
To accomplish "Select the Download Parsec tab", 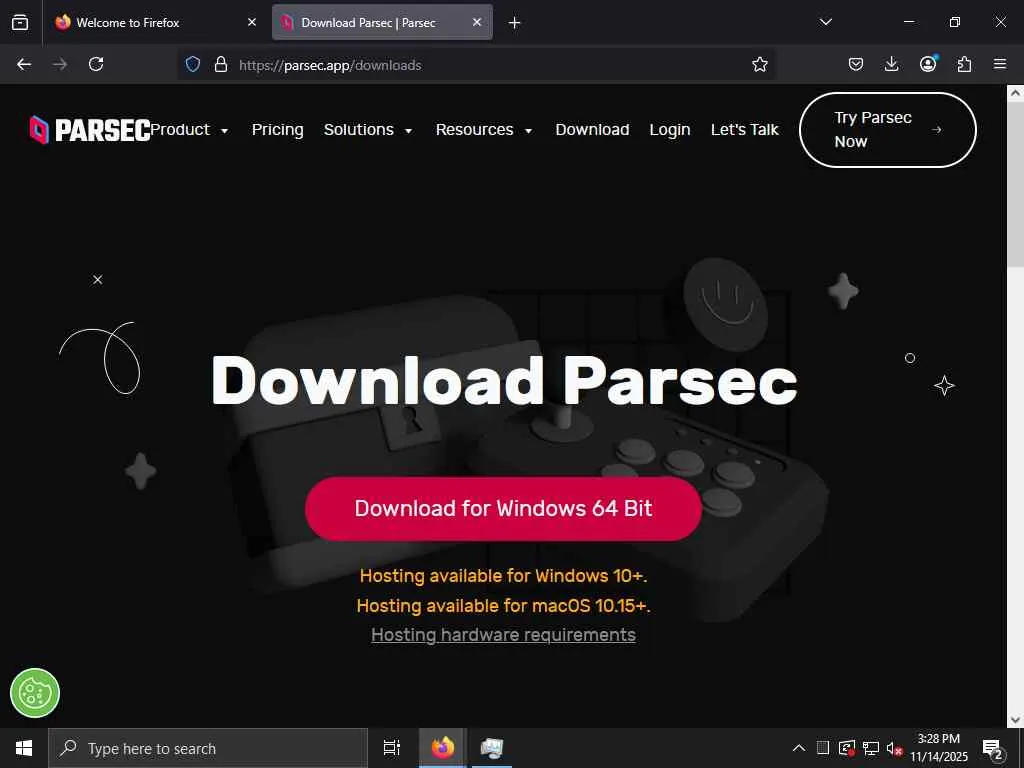I will tap(382, 22).
